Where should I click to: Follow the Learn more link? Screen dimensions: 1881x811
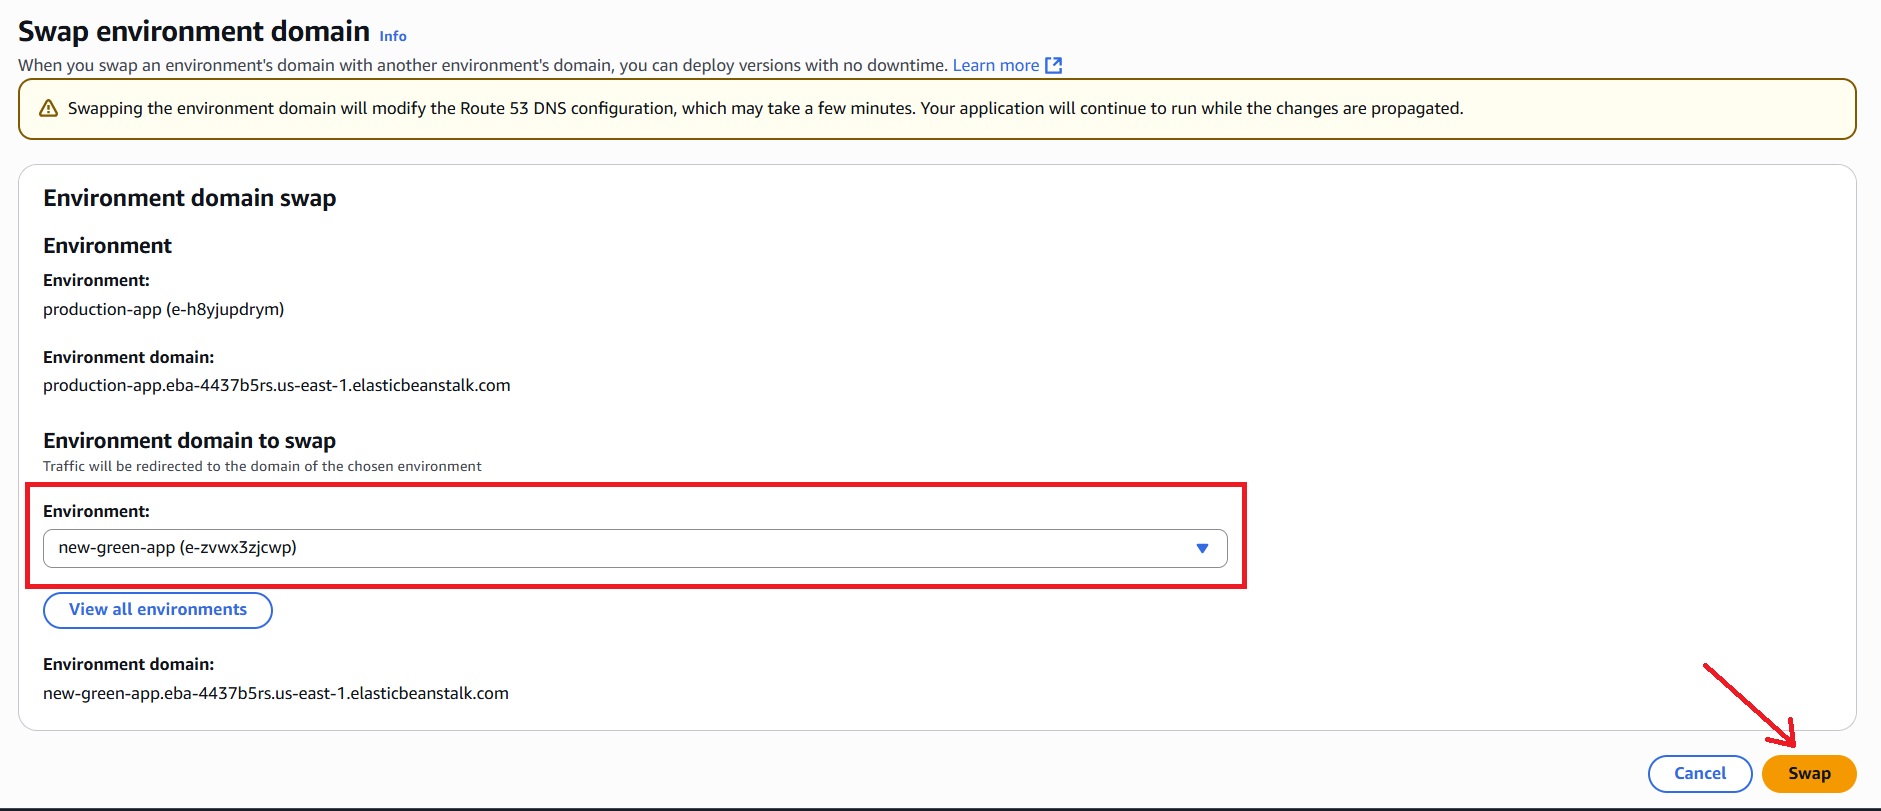pos(995,65)
